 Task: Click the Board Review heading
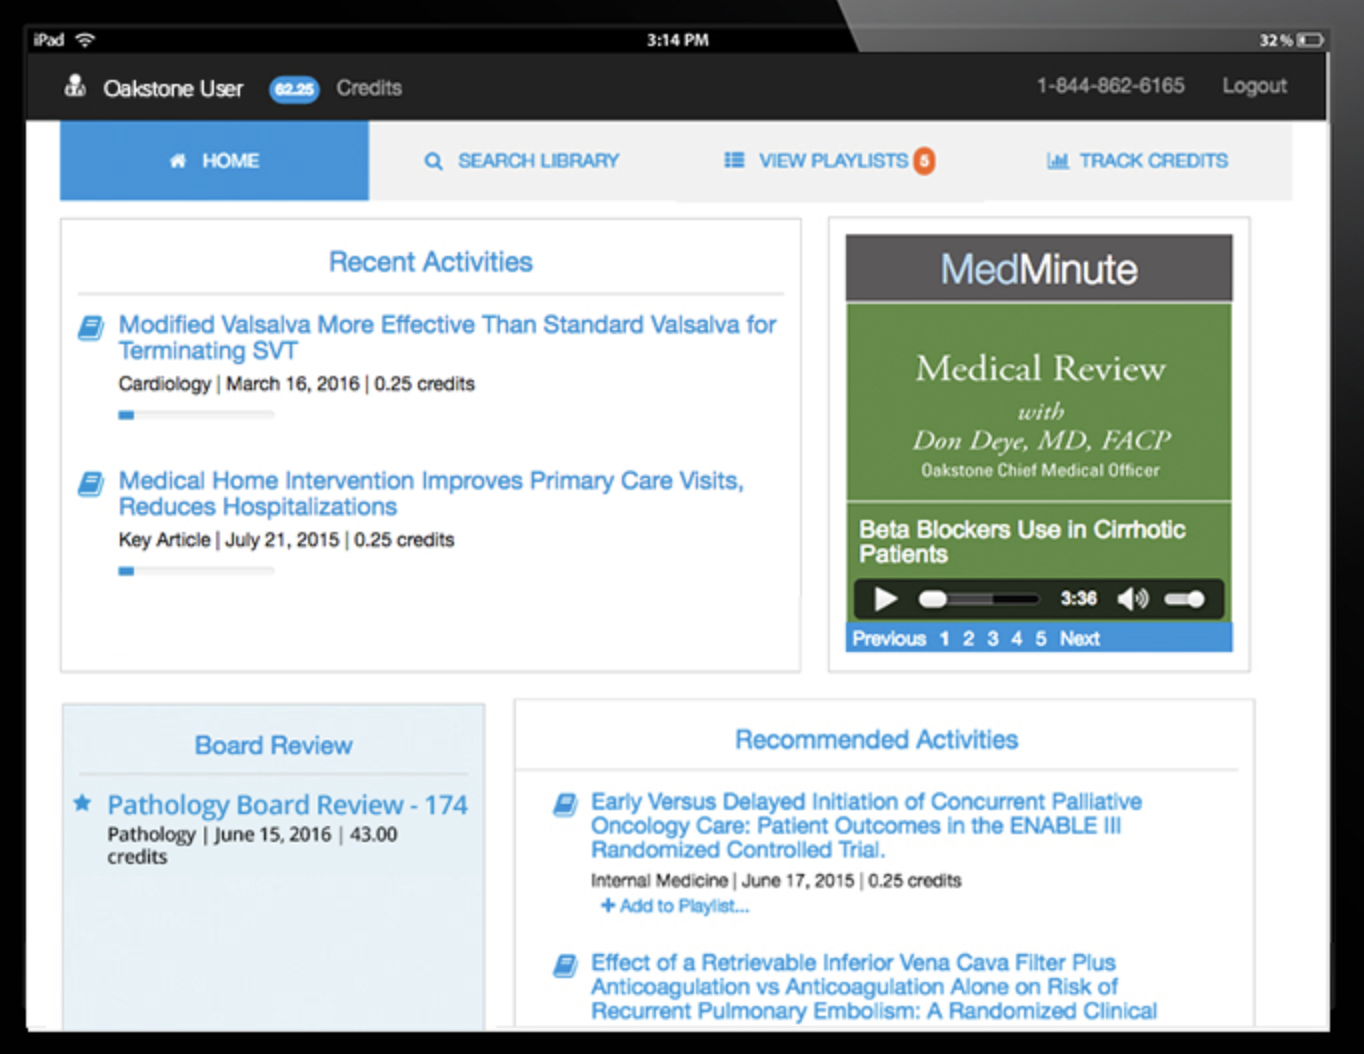tap(273, 746)
